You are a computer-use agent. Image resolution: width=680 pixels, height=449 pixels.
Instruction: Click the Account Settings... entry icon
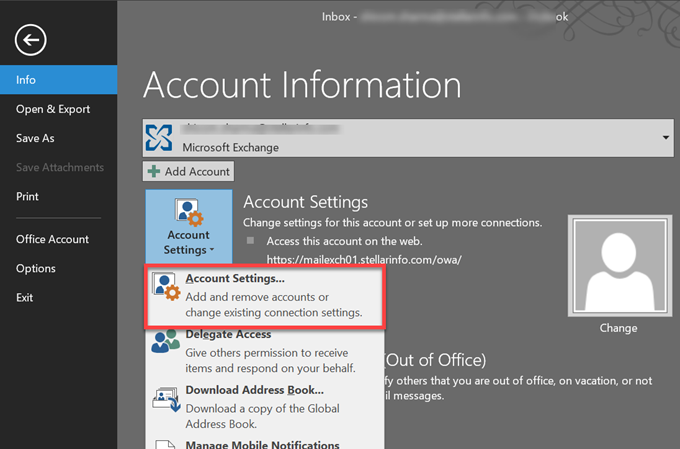click(x=166, y=286)
